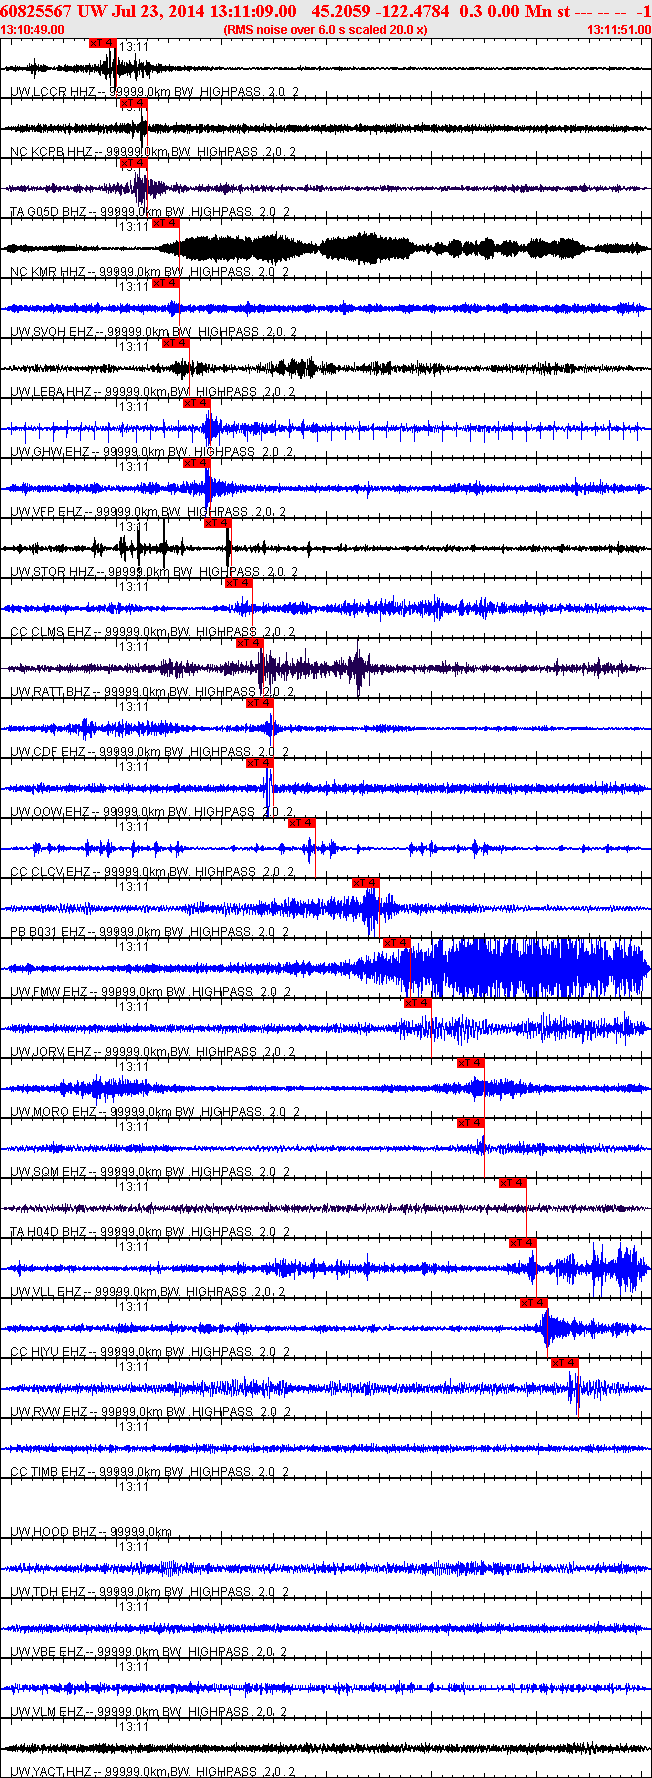Select the UW.OOW EHZ trace label
This screenshot has width=652, height=1778.
[152, 812]
